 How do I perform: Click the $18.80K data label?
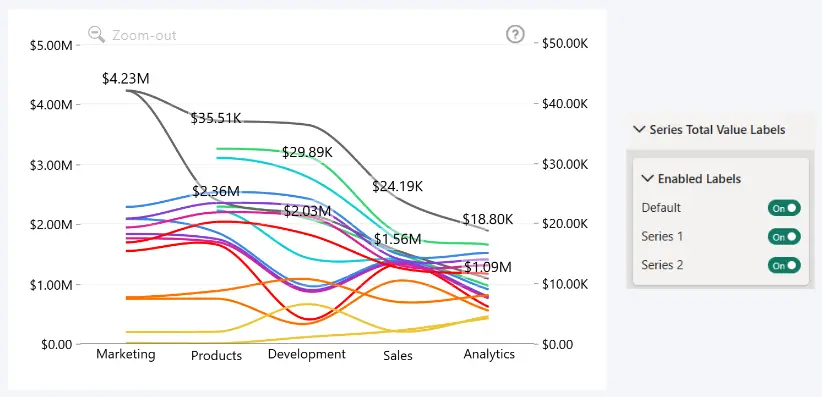[488, 219]
